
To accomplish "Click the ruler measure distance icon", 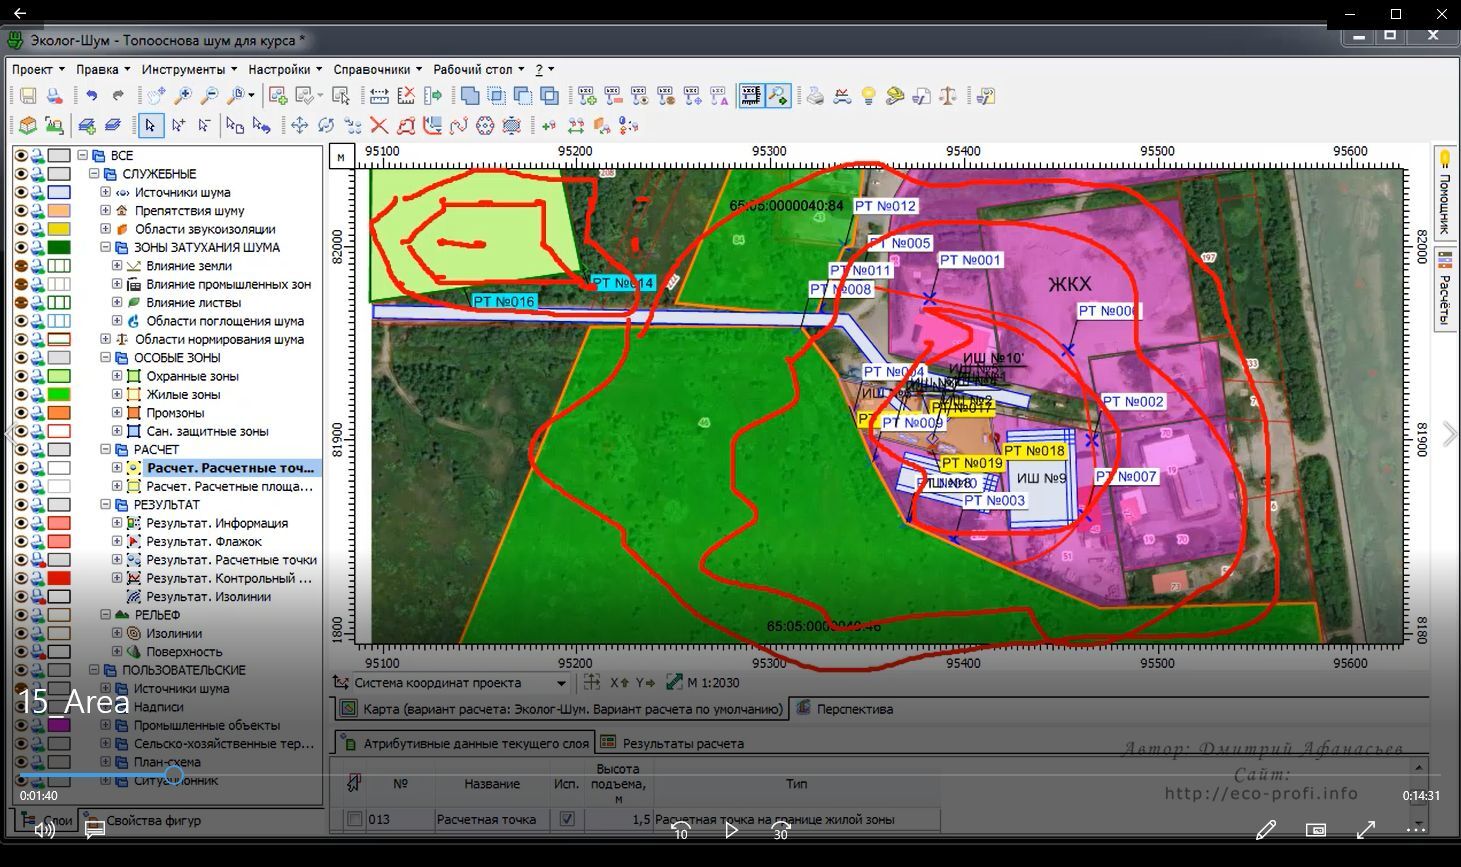I will point(379,96).
